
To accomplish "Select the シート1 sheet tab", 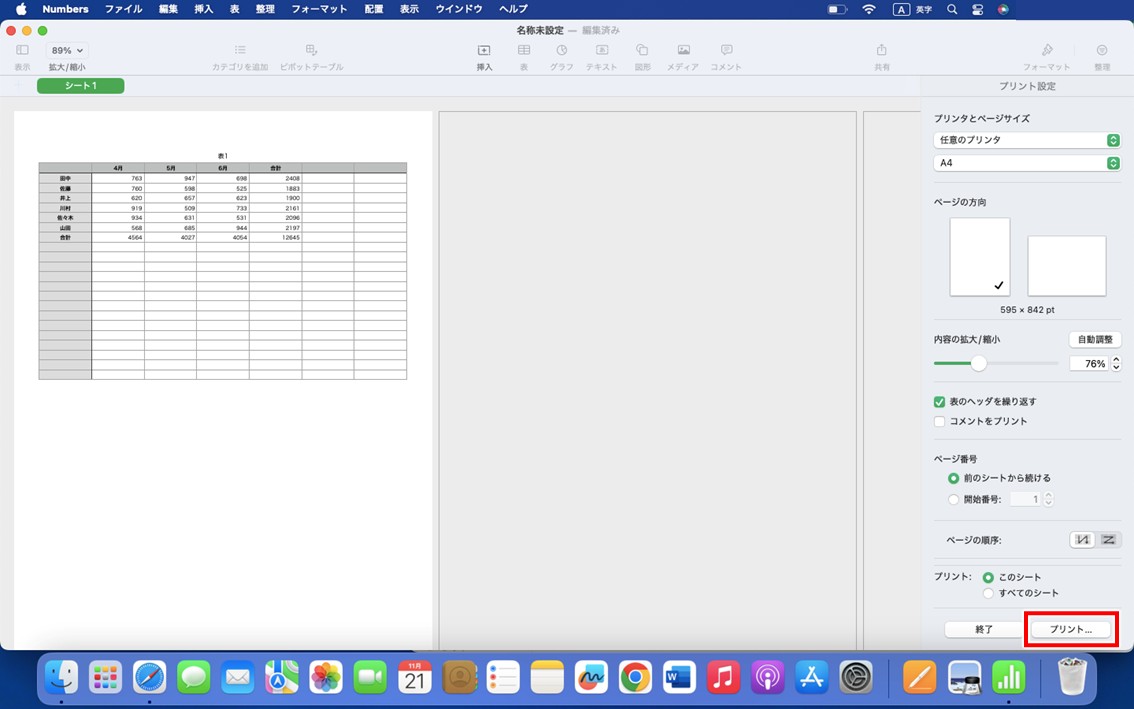I will coord(80,86).
